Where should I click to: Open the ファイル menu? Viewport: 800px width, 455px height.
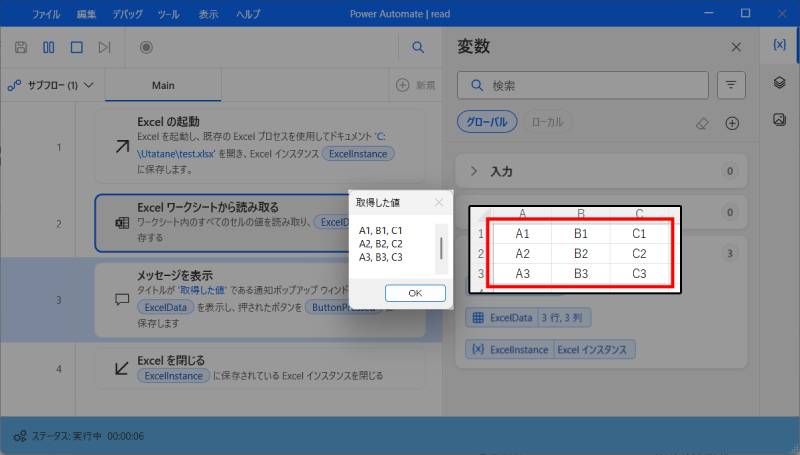click(46, 14)
